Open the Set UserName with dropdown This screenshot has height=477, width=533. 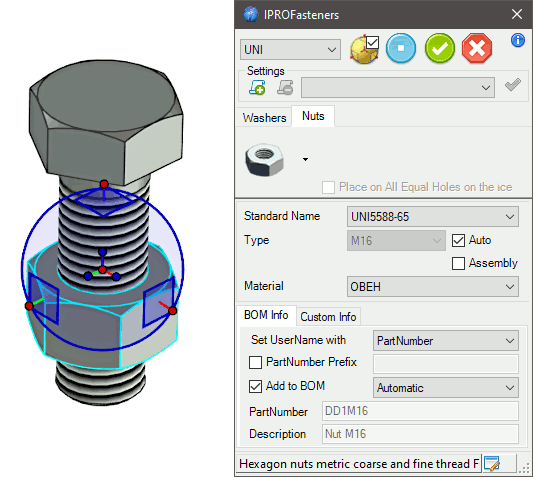[446, 341]
